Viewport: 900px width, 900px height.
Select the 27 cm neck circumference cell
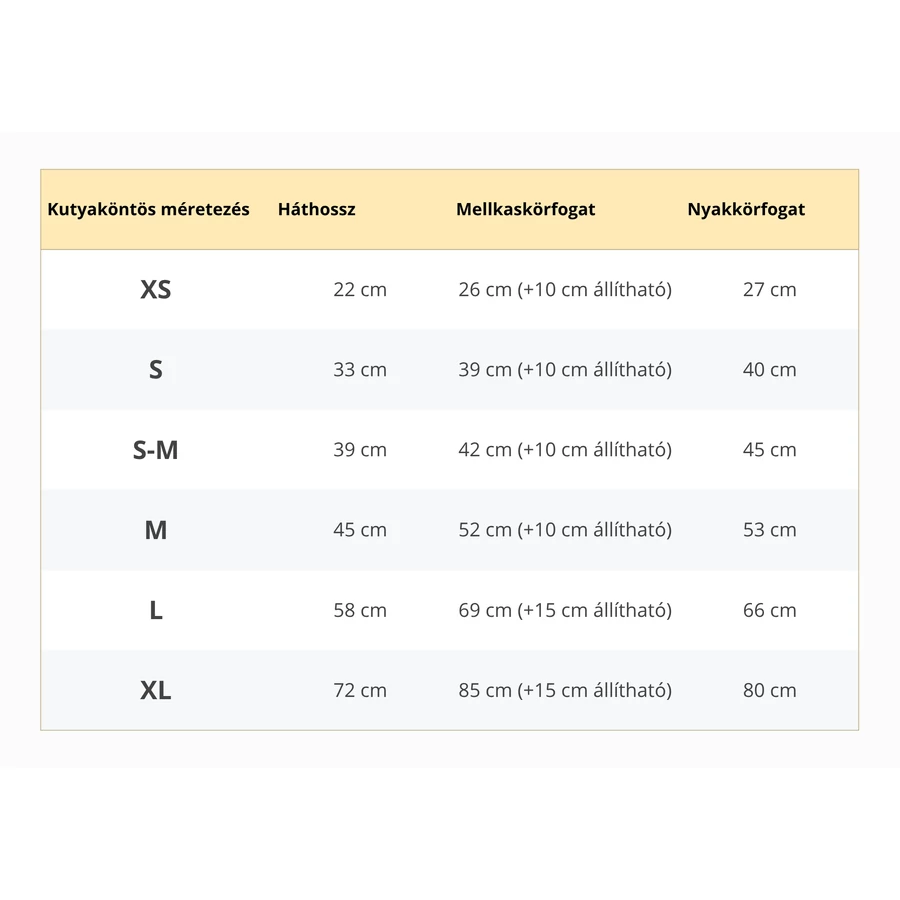(769, 289)
